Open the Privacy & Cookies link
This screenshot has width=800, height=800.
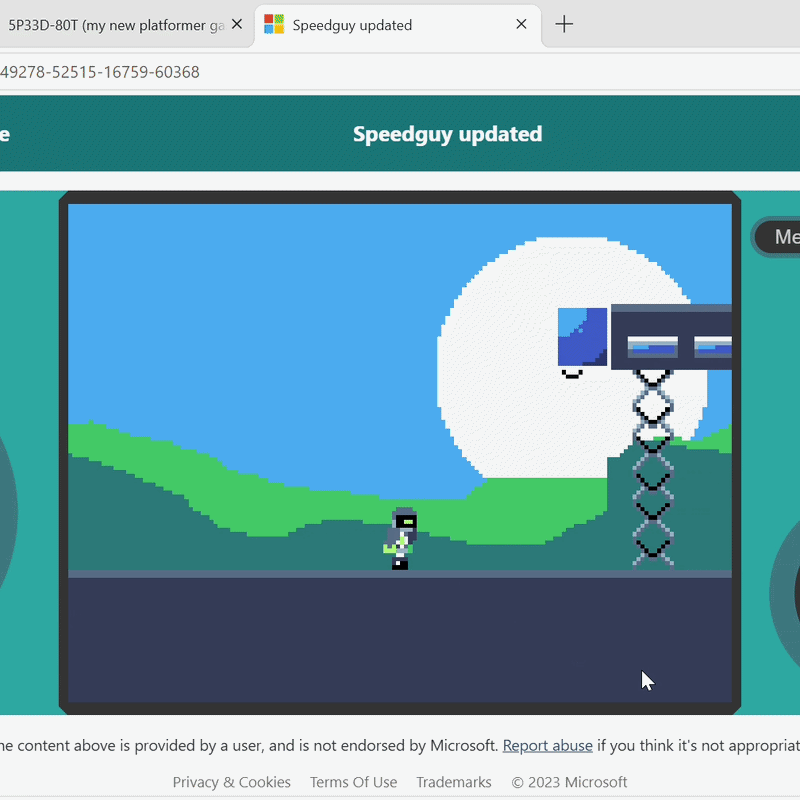coord(232,782)
